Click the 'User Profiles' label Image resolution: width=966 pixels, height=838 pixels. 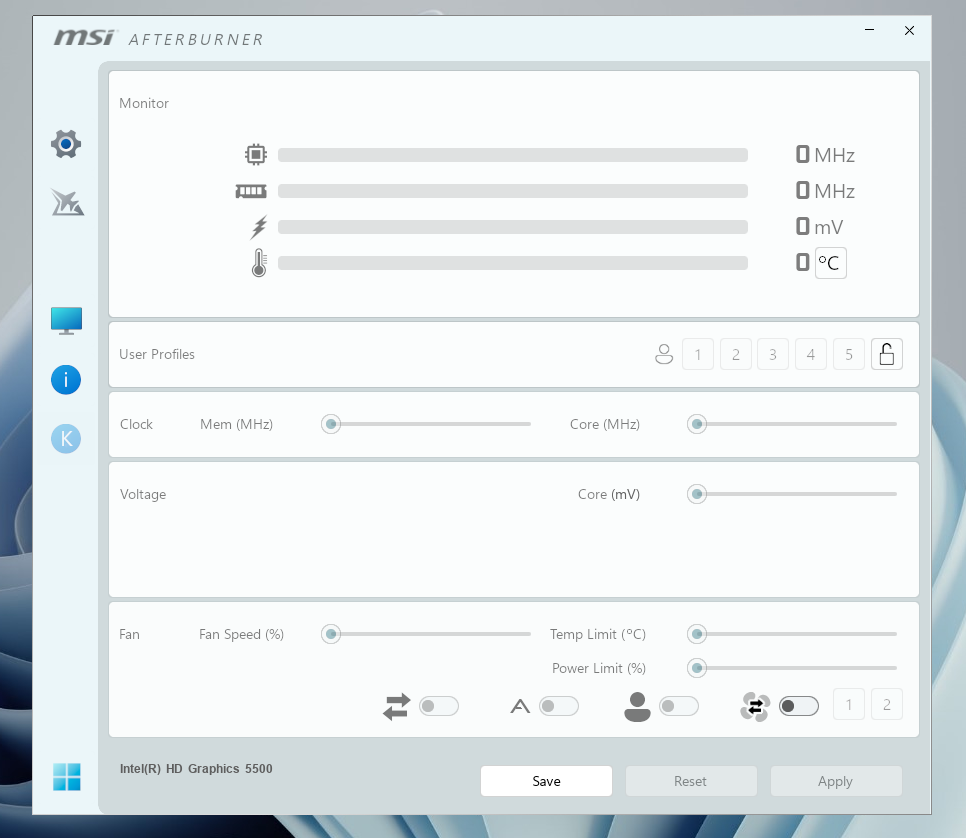tap(157, 354)
